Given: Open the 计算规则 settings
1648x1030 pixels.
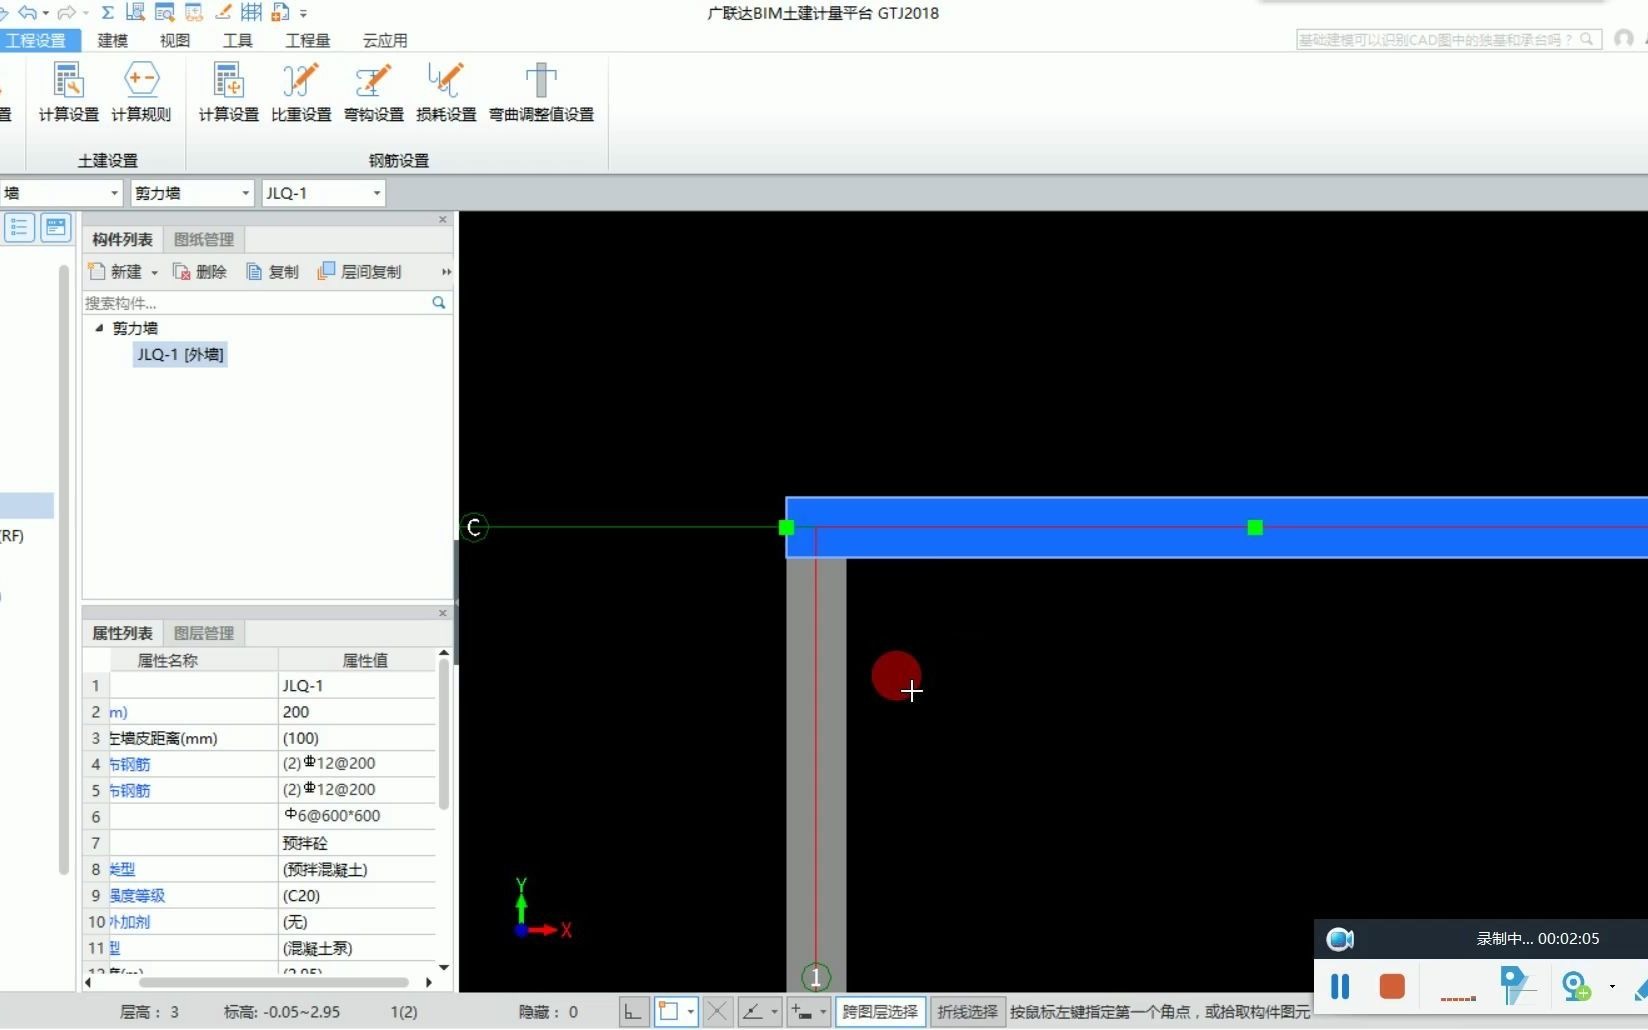Looking at the screenshot, I should pyautogui.click(x=141, y=93).
